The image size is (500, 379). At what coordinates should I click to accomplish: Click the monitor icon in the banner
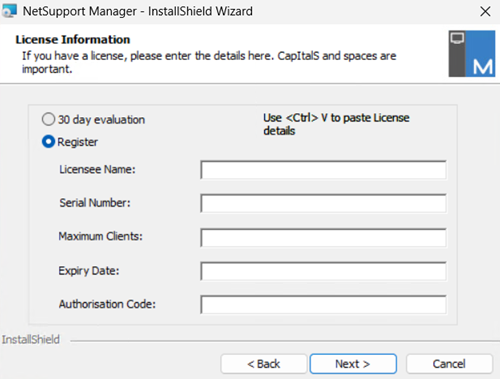[457, 38]
